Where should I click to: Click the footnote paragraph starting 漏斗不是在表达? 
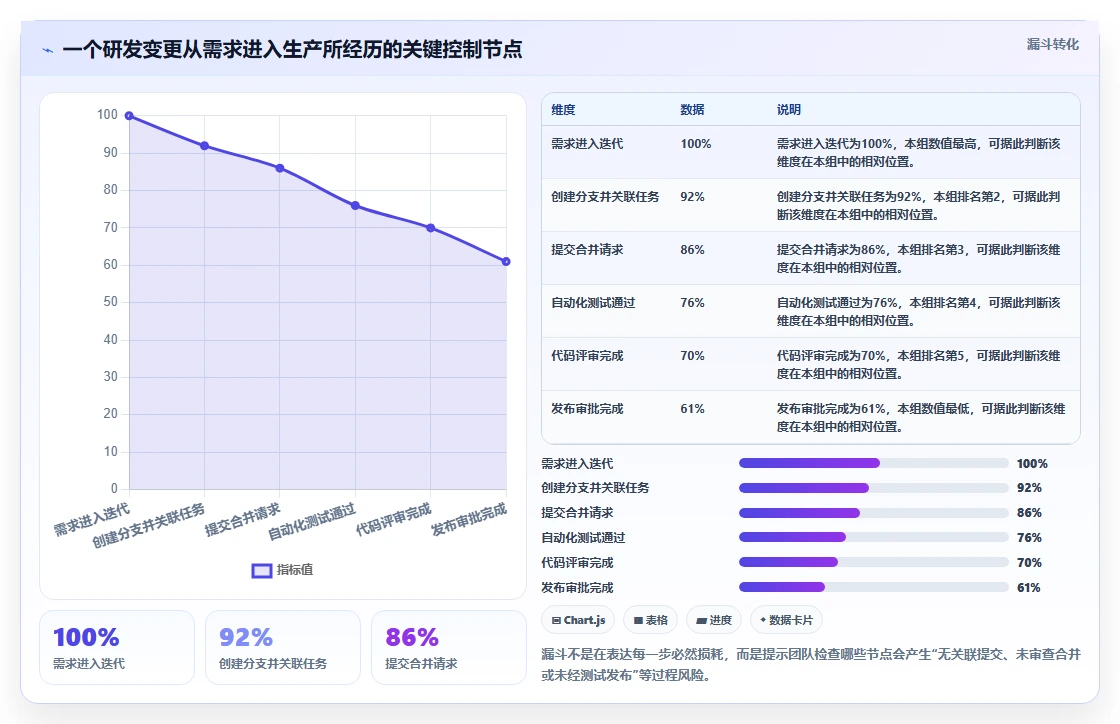811,665
